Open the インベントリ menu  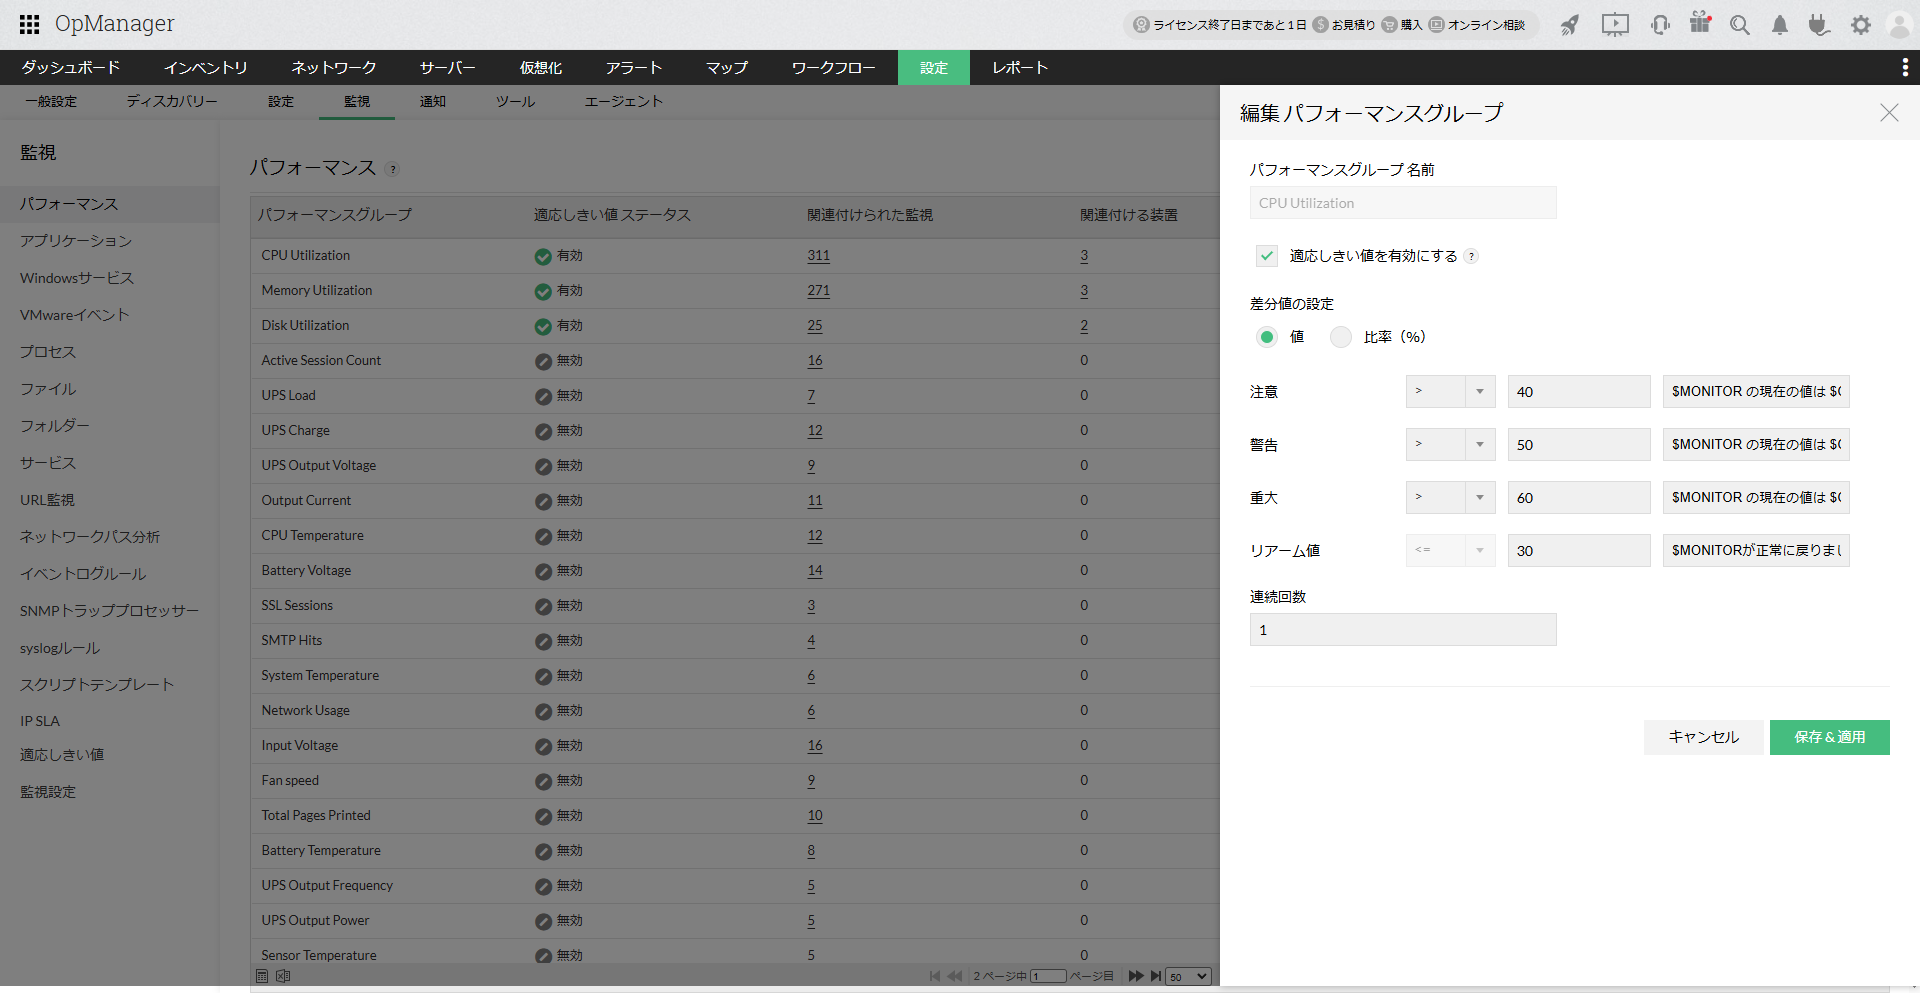click(x=206, y=67)
